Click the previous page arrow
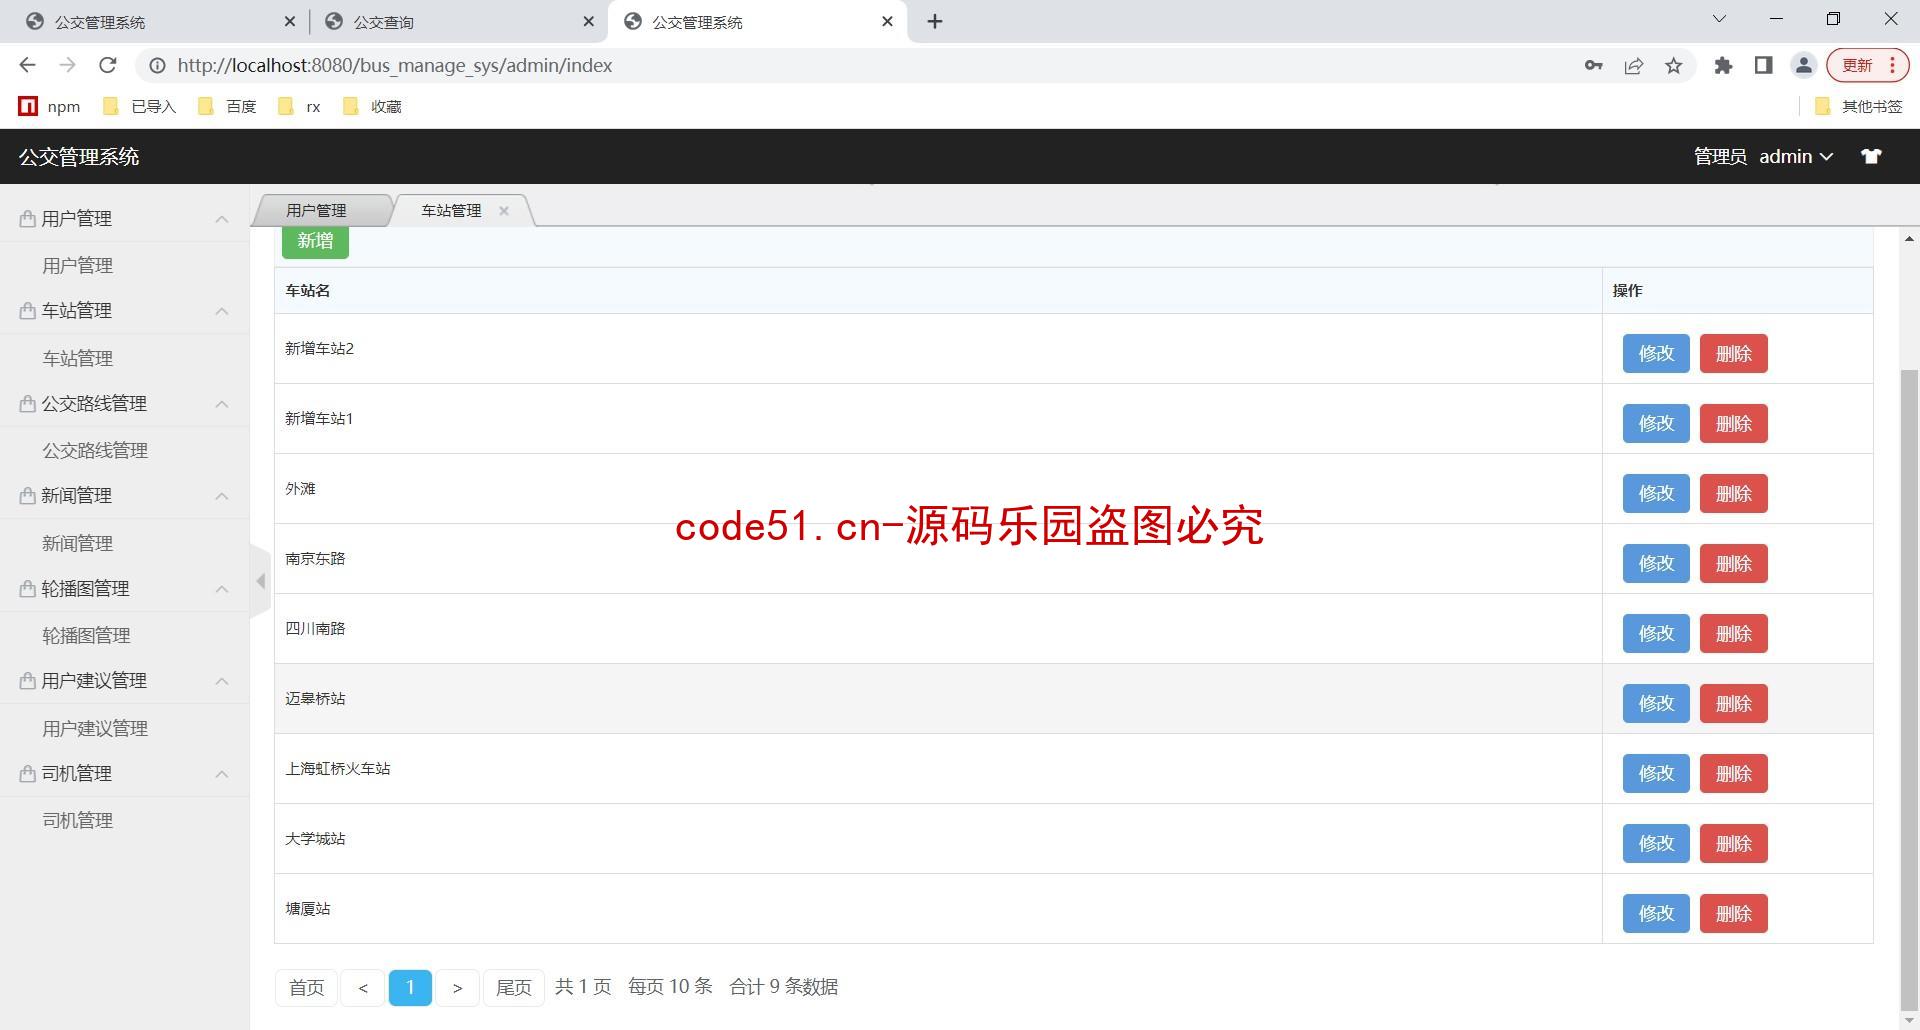The image size is (1920, 1030). (x=363, y=988)
